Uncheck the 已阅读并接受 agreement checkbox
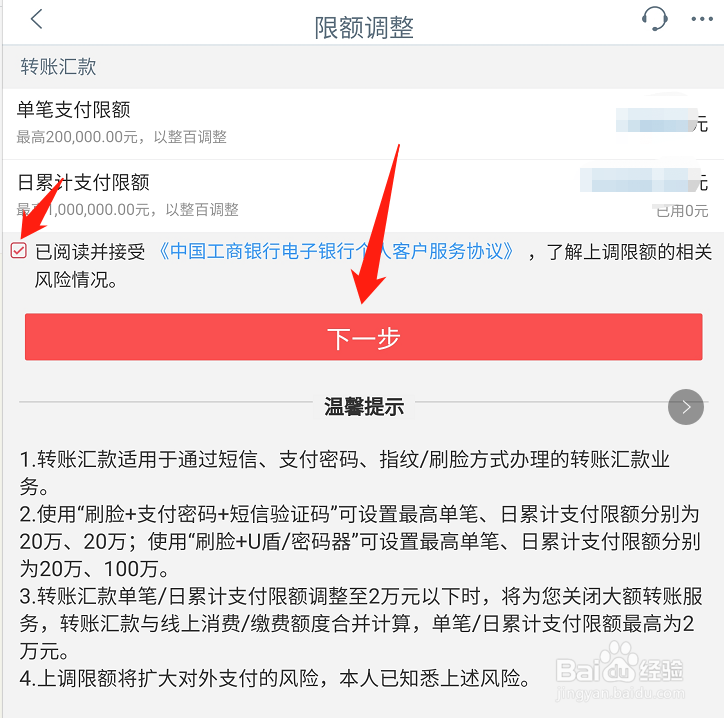The height and width of the screenshot is (718, 724). coord(18,251)
